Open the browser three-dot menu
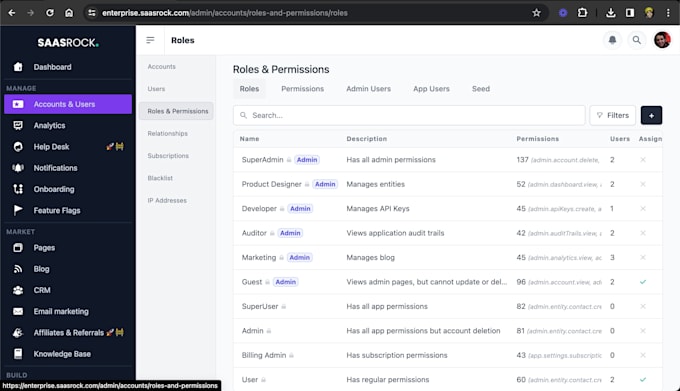This screenshot has width=680, height=391. (x=668, y=13)
